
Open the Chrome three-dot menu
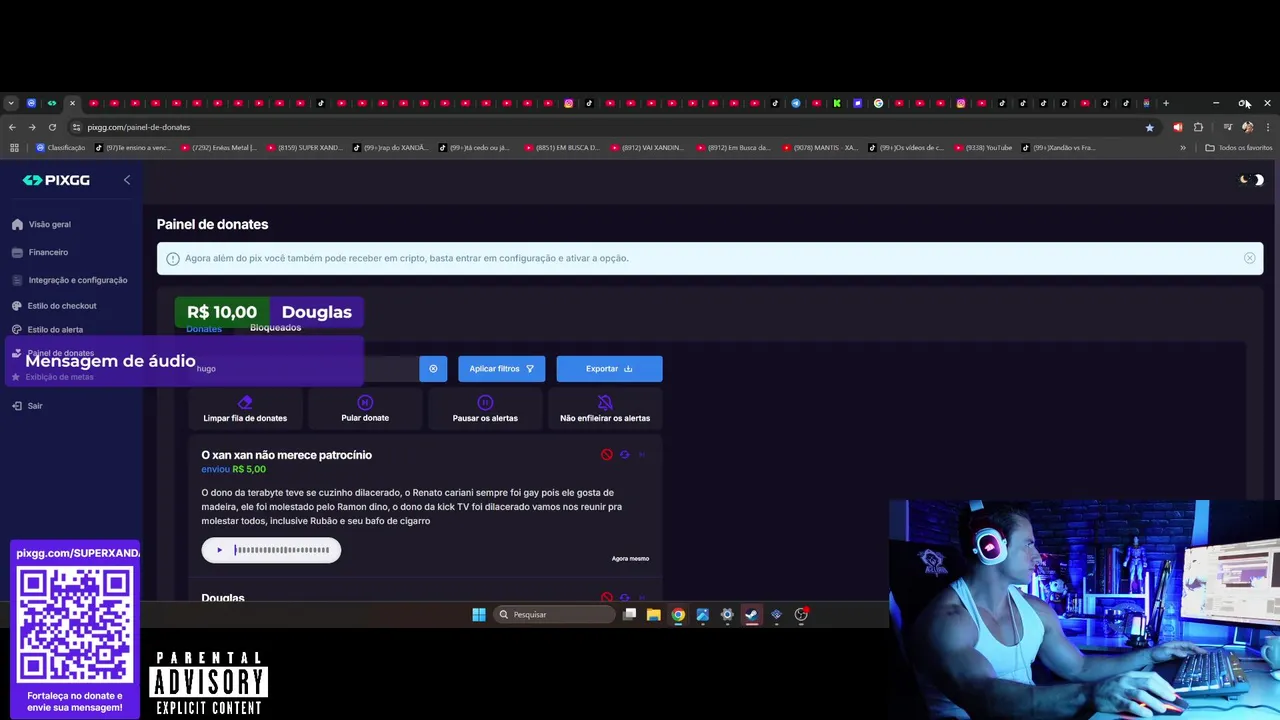point(1268,127)
